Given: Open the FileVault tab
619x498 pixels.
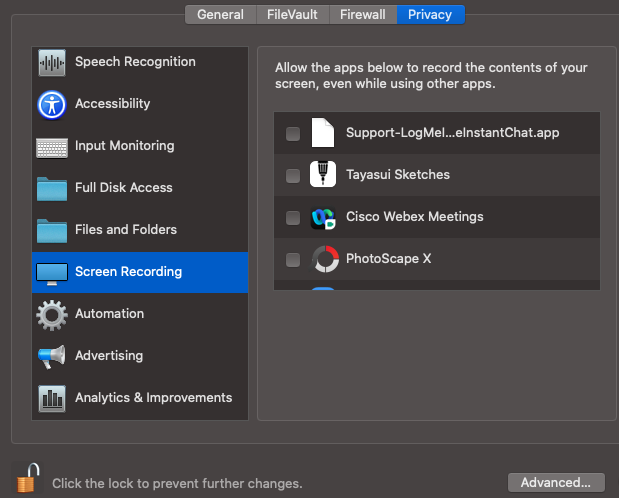Looking at the screenshot, I should 291,15.
